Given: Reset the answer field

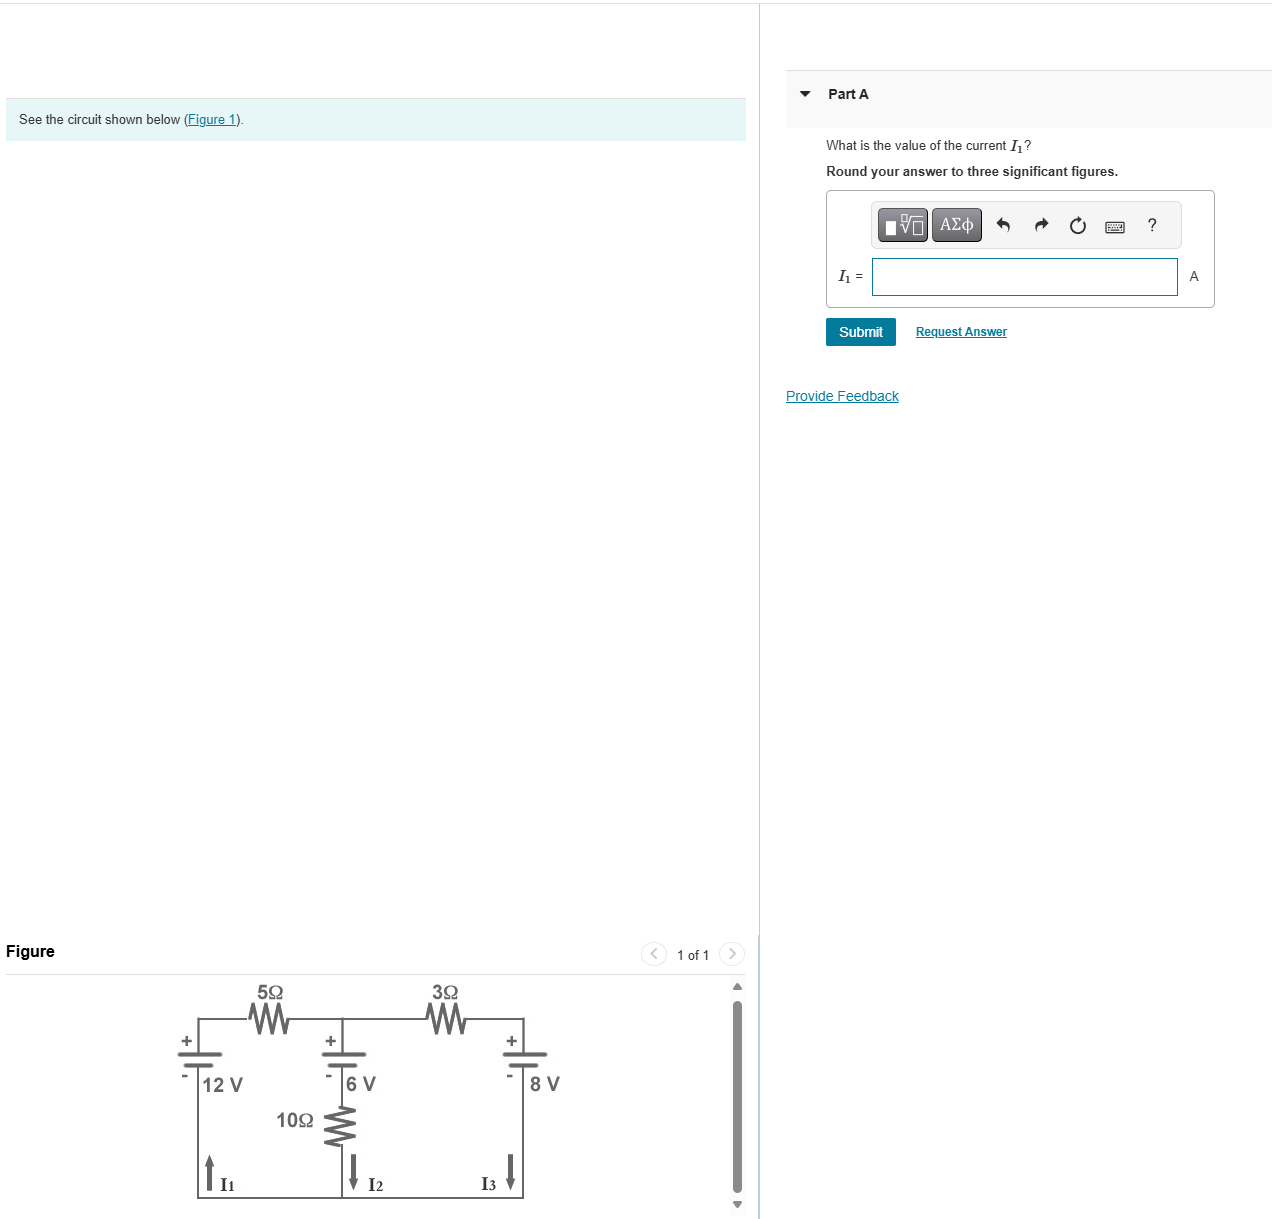Looking at the screenshot, I should click(1078, 225).
